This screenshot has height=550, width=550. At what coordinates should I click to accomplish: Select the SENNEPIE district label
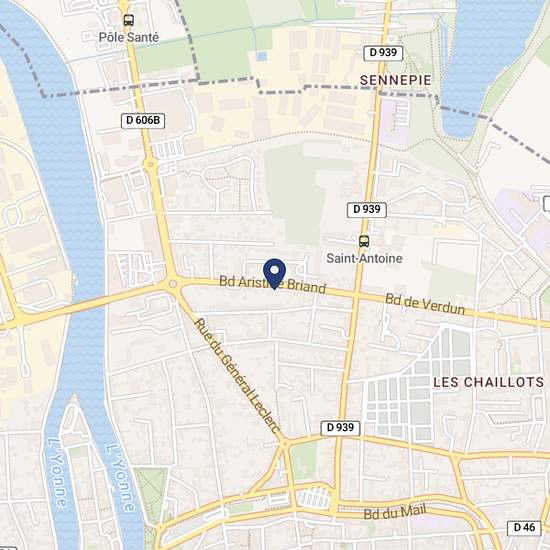(396, 80)
